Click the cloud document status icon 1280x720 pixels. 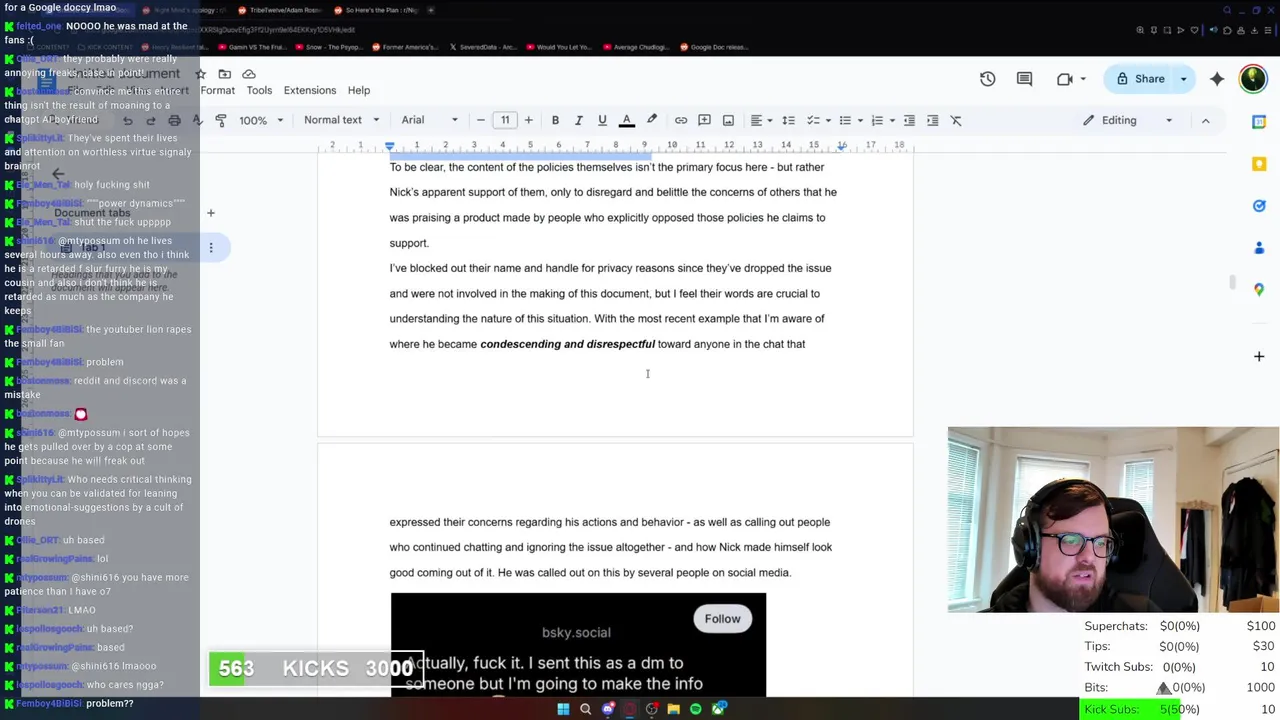coord(249,74)
